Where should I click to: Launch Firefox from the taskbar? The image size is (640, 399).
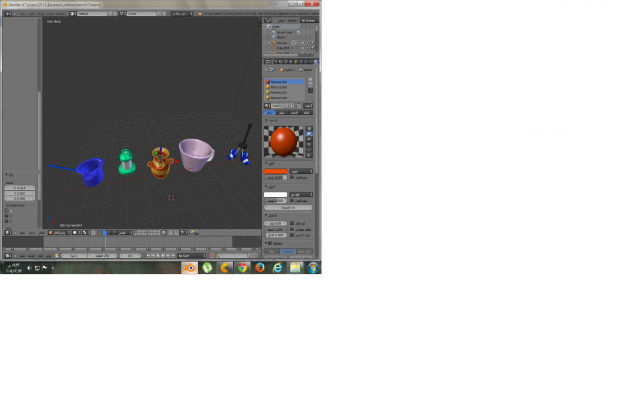pyautogui.click(x=260, y=268)
